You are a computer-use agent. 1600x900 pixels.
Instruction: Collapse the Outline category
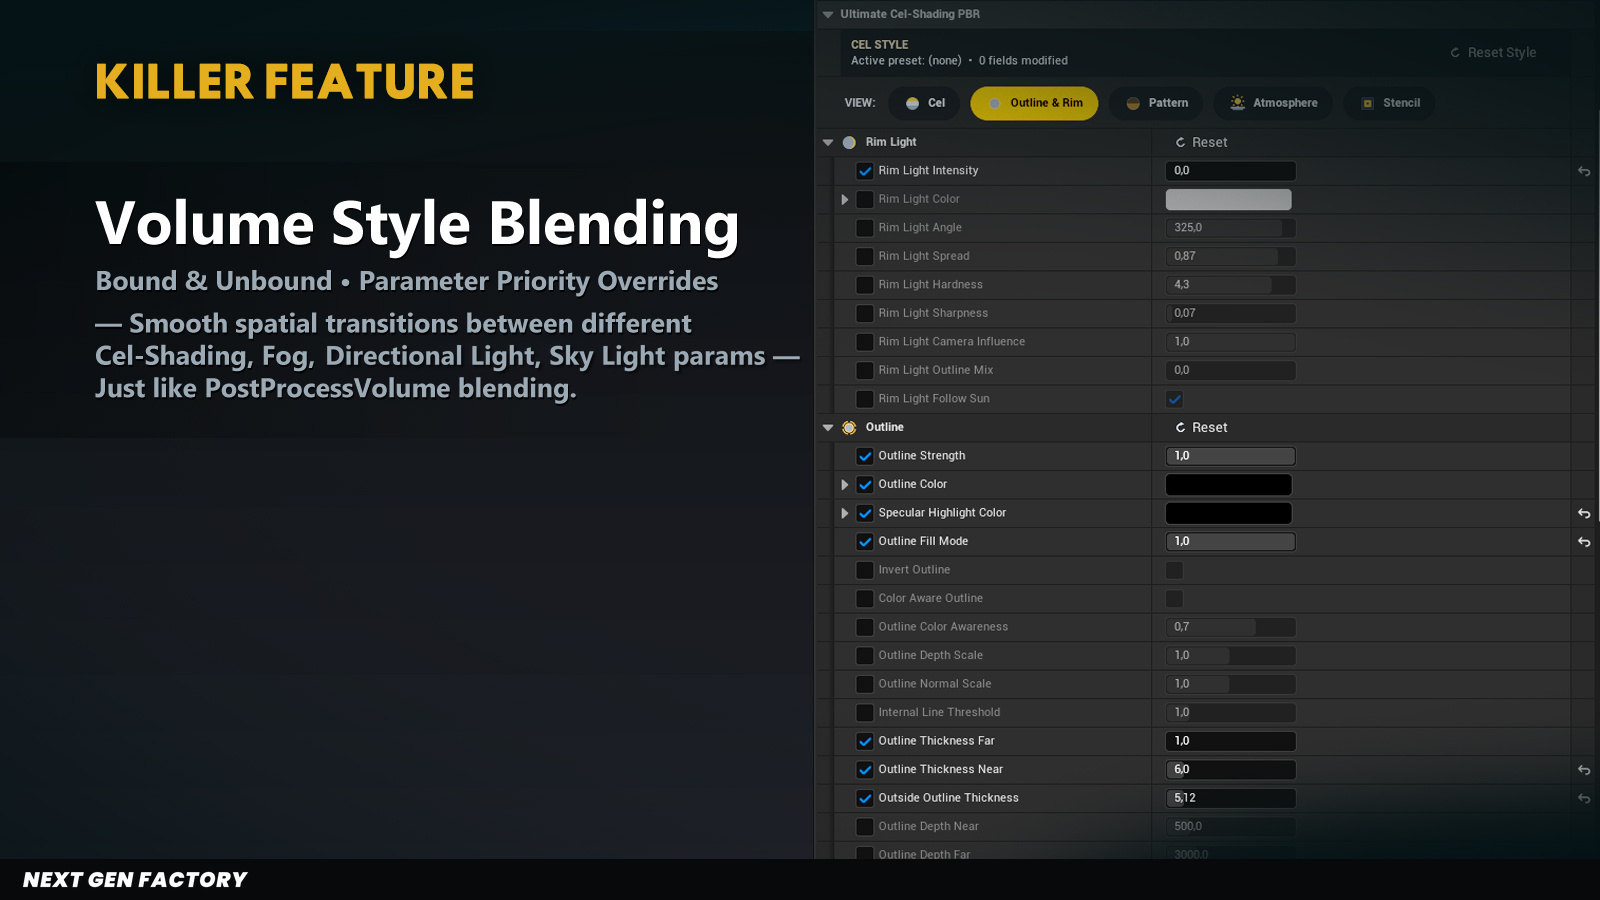(828, 427)
